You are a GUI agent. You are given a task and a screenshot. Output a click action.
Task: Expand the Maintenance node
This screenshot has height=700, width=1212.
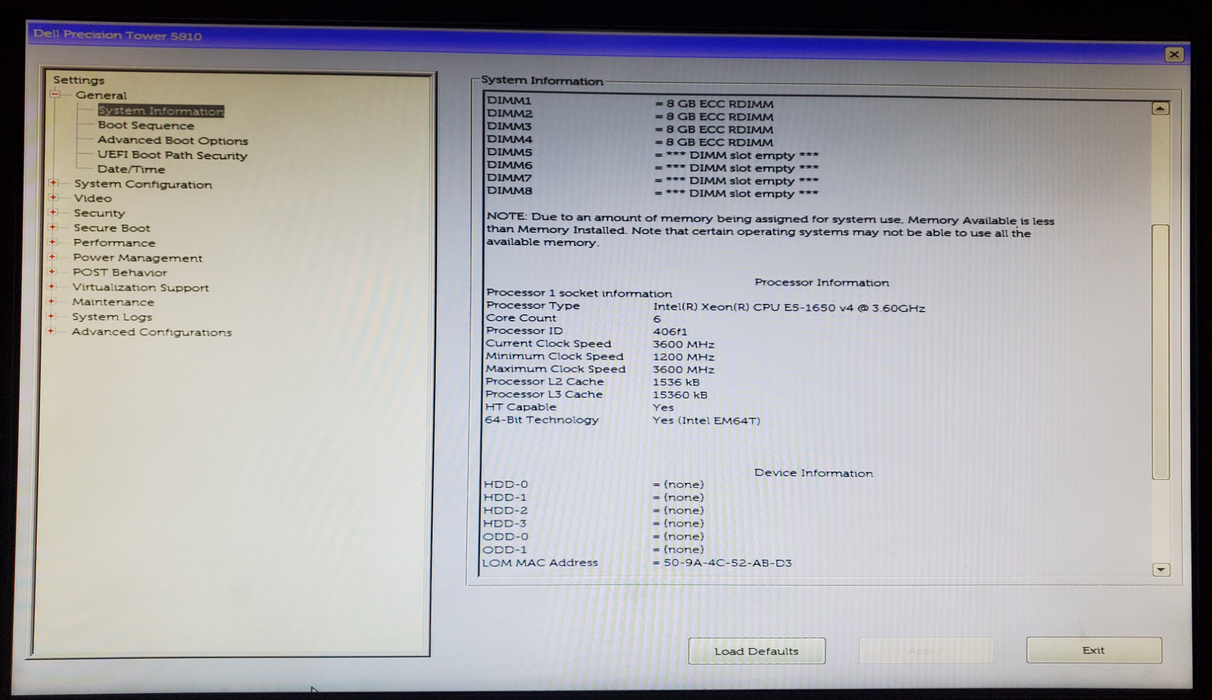click(53, 301)
